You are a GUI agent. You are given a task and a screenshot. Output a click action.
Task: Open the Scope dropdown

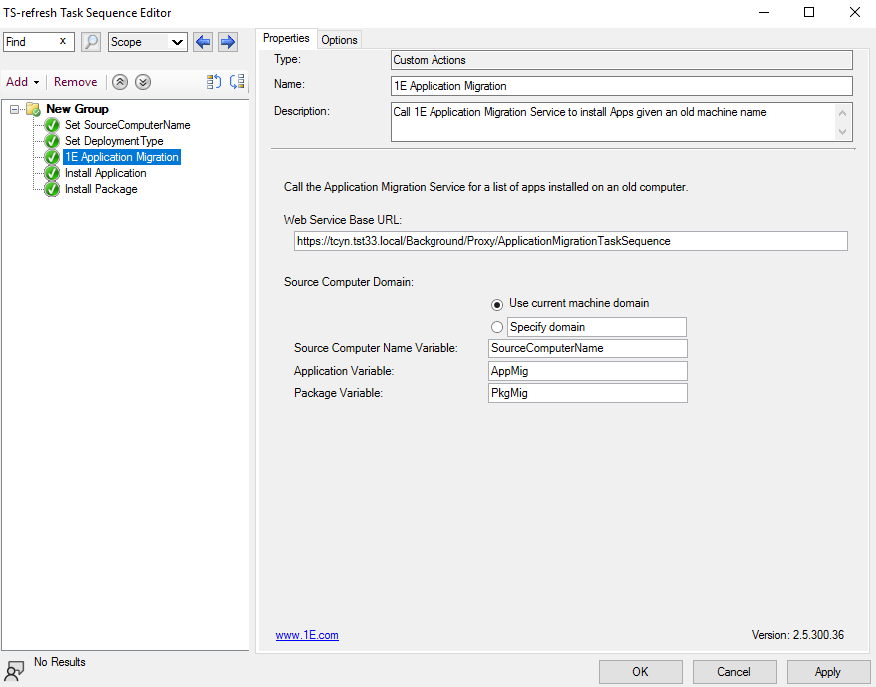[x=148, y=42]
